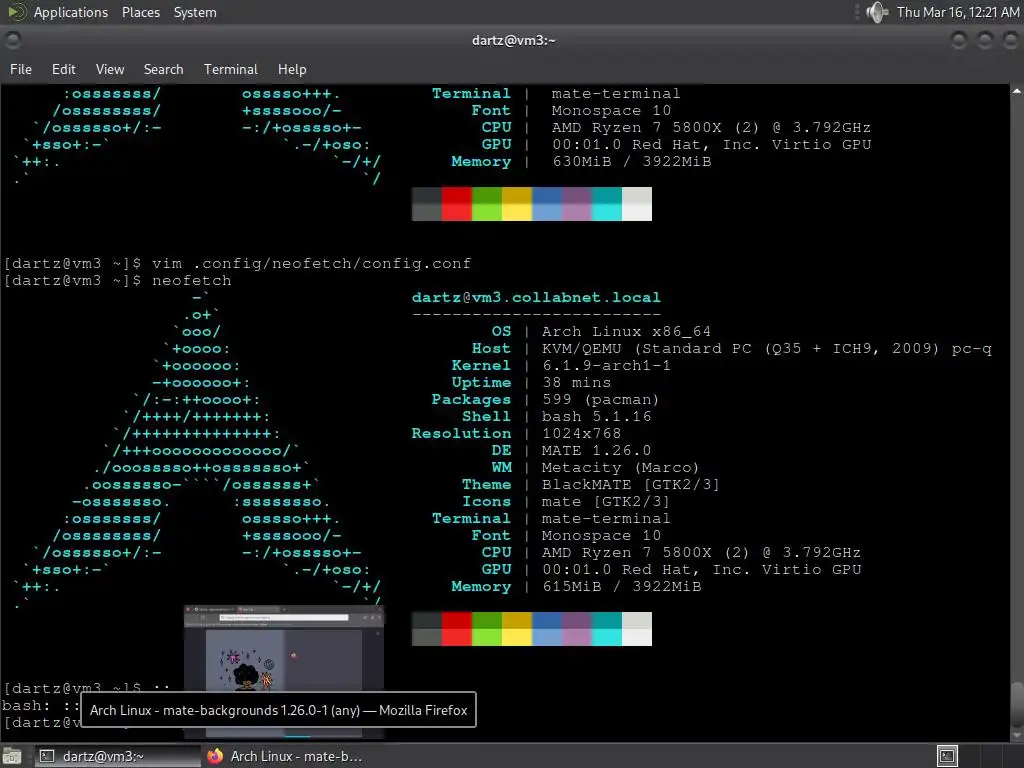The height and width of the screenshot is (768, 1024).
Task: Close the terminal window
Action: click(1010, 40)
